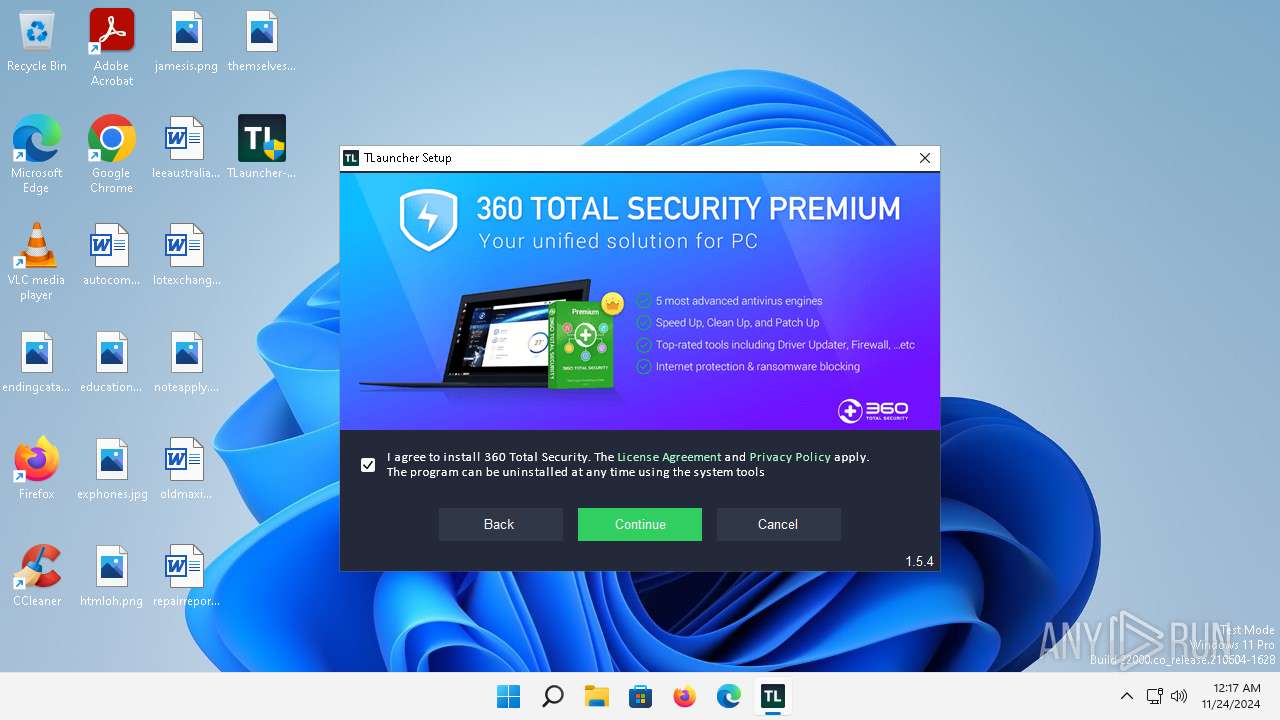This screenshot has height=720, width=1280.
Task: Click the green Continue button
Action: point(640,524)
